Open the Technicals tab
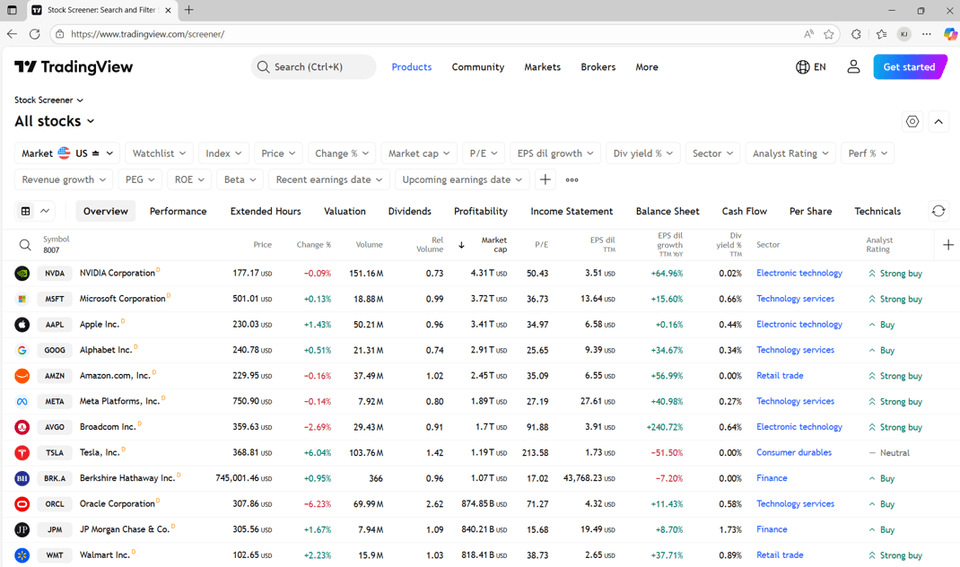Viewport: 960px width, 567px height. [x=877, y=211]
